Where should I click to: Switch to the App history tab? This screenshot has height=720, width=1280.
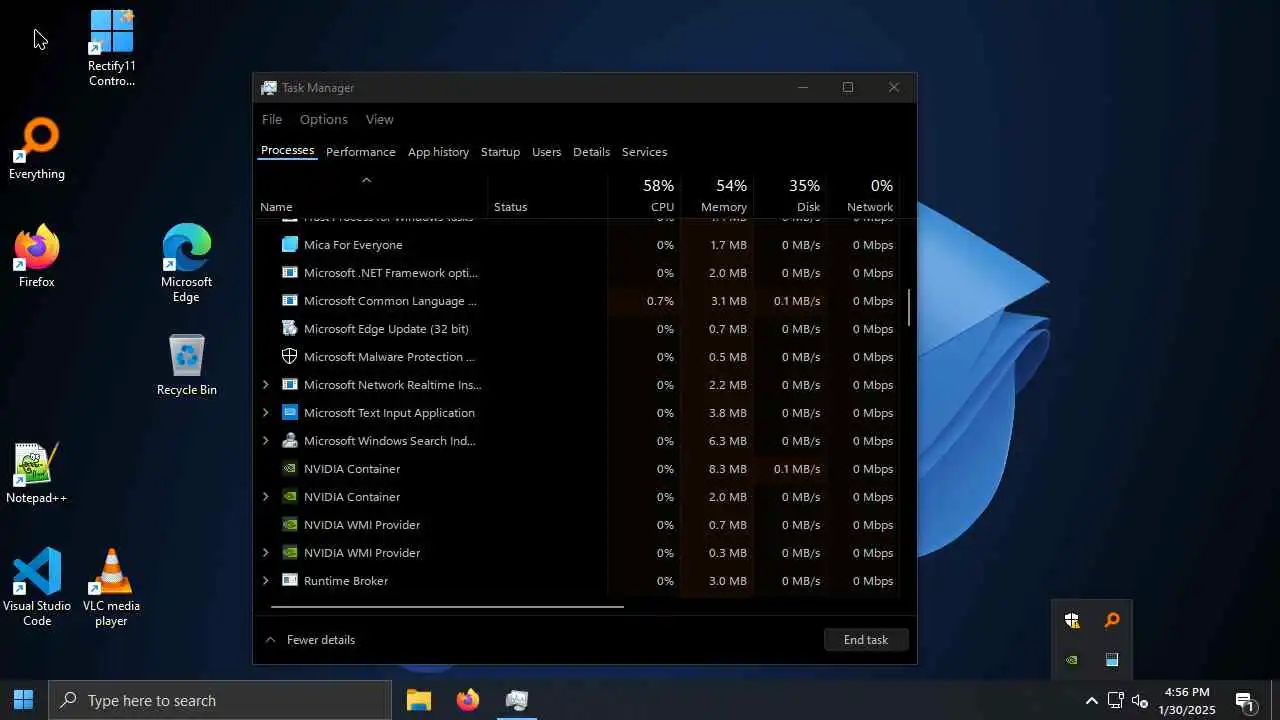pyautogui.click(x=438, y=152)
